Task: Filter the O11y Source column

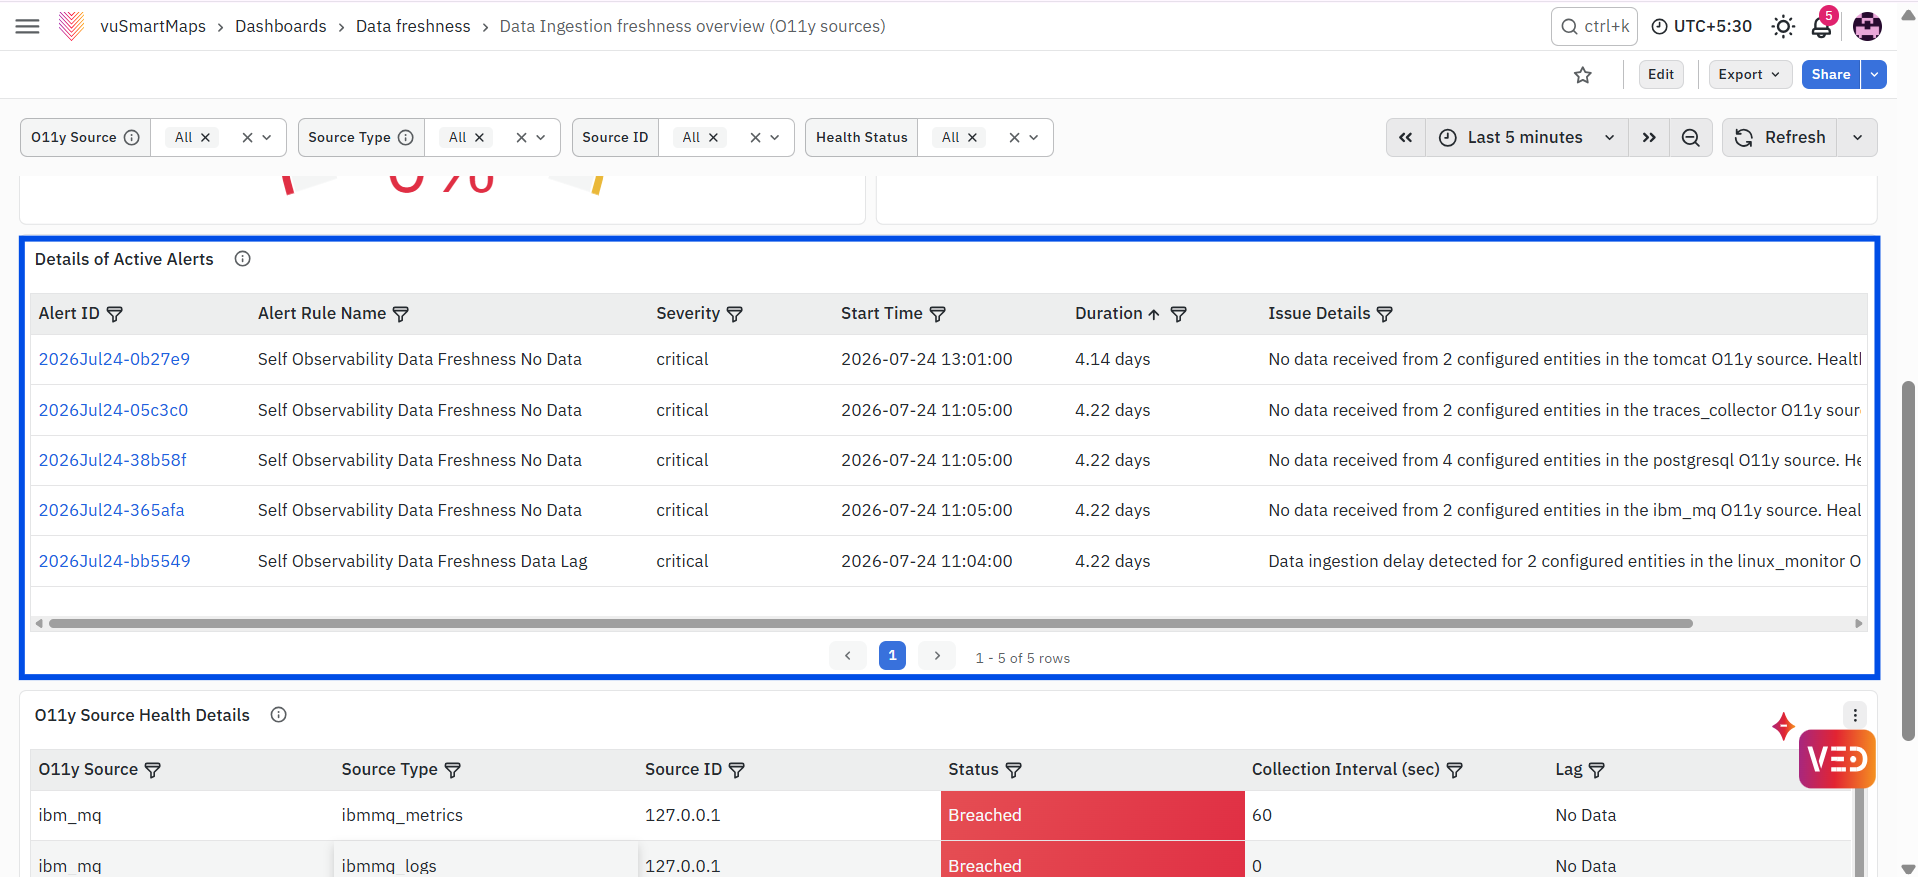Action: click(153, 770)
